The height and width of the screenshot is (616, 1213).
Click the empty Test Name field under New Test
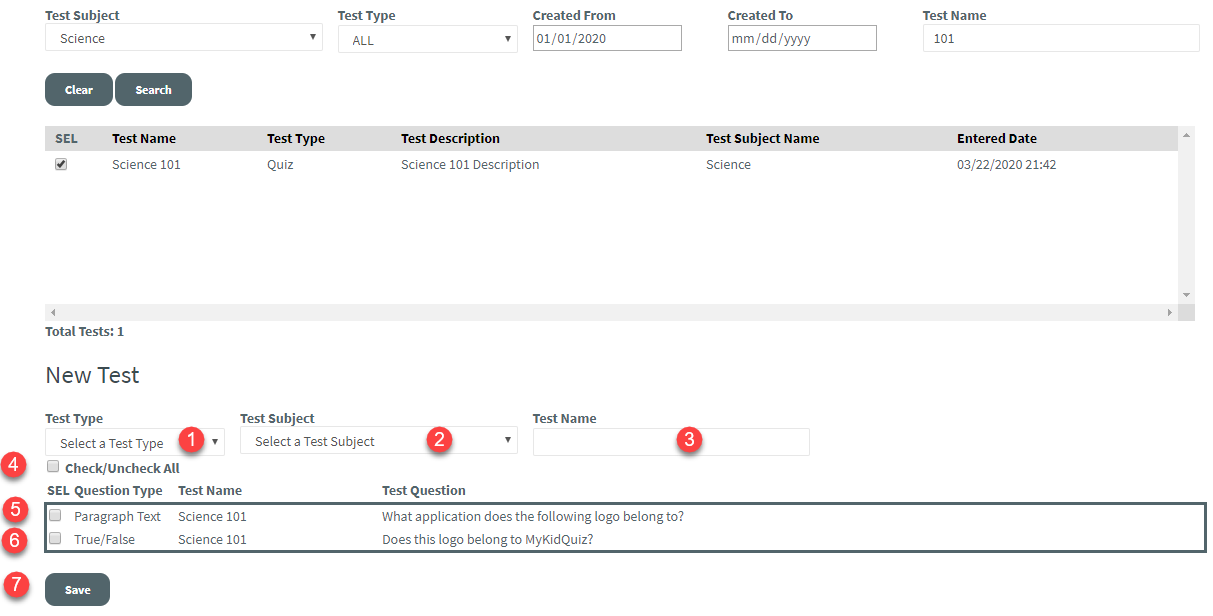pos(671,441)
